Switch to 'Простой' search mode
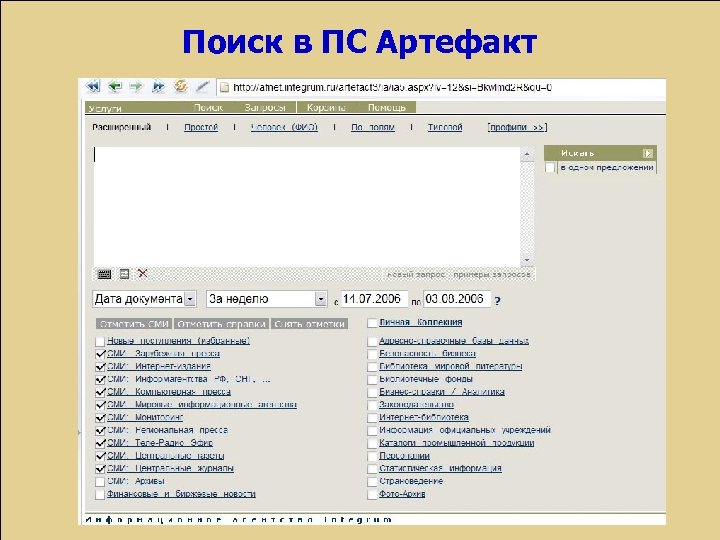Viewport: 720px width, 540px height. tap(201, 127)
